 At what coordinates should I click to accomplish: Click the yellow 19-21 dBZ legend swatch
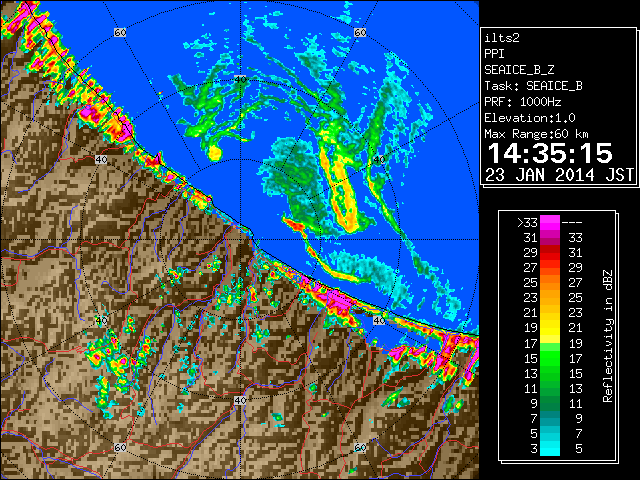coord(550,328)
